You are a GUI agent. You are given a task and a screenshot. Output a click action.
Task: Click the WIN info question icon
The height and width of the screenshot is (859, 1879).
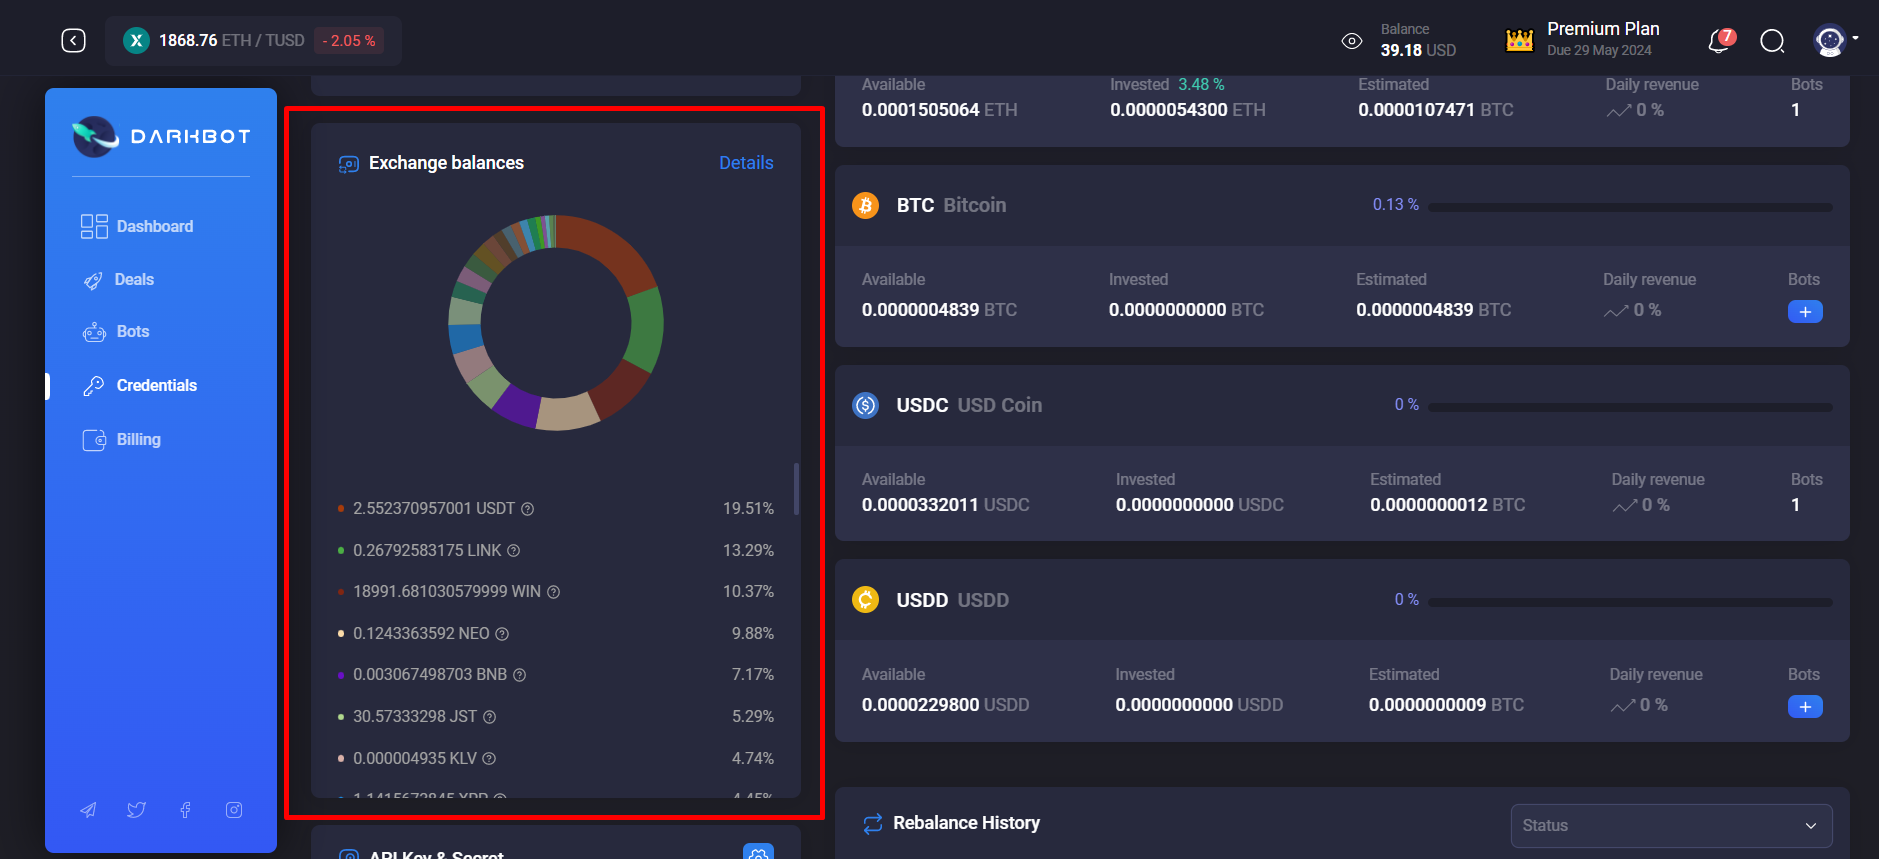point(554,592)
